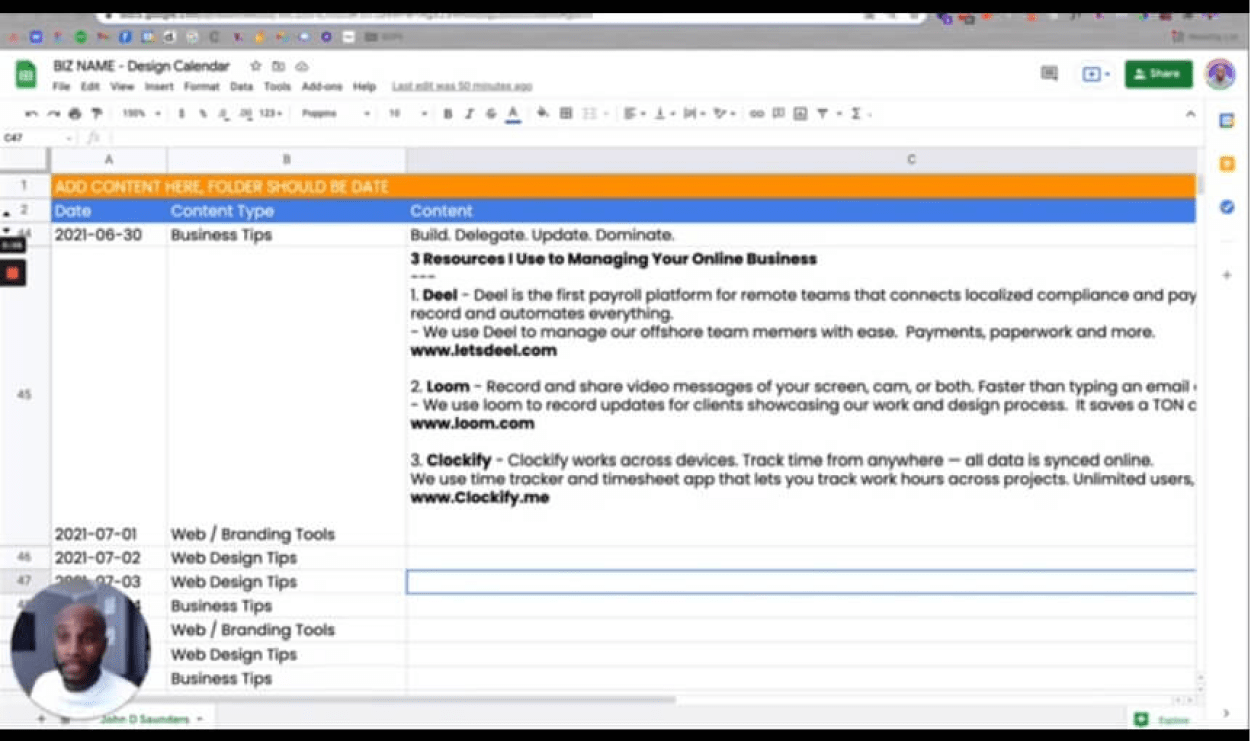This screenshot has width=1250, height=741.
Task: Check the cloud save status icon
Action: coord(301,66)
